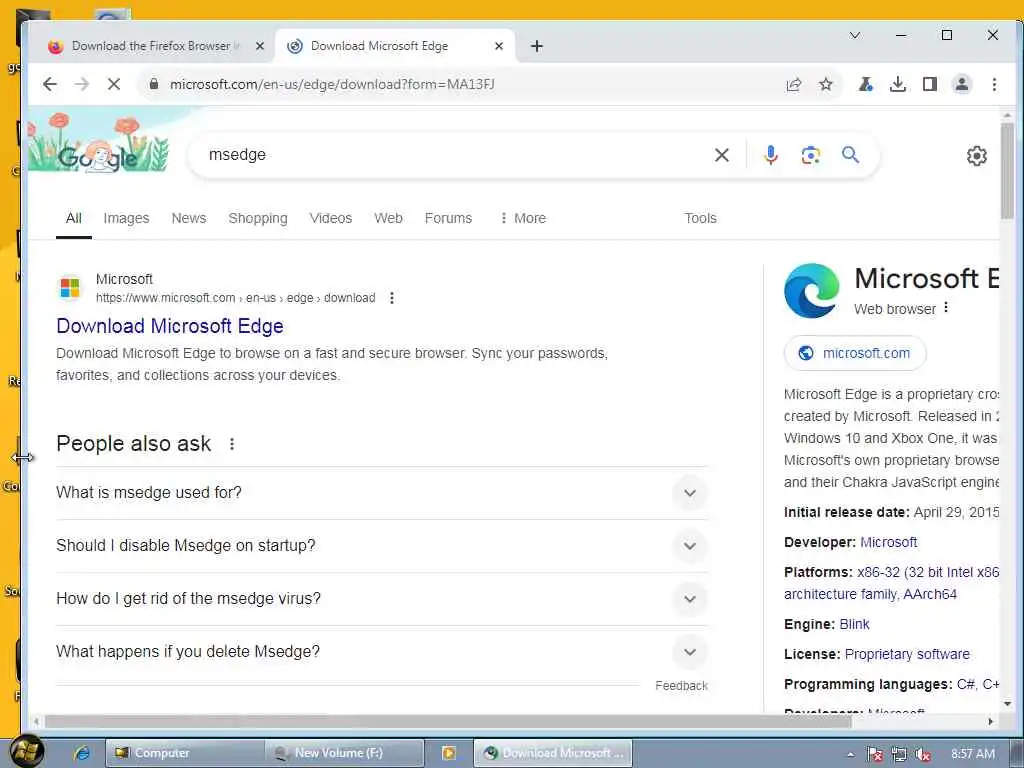This screenshot has width=1024, height=768.
Task: Click the browser forward arrow
Action: click(x=82, y=84)
